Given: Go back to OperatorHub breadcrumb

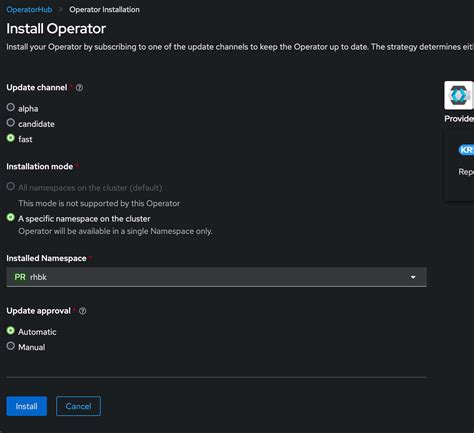Looking at the screenshot, I should [x=29, y=9].
